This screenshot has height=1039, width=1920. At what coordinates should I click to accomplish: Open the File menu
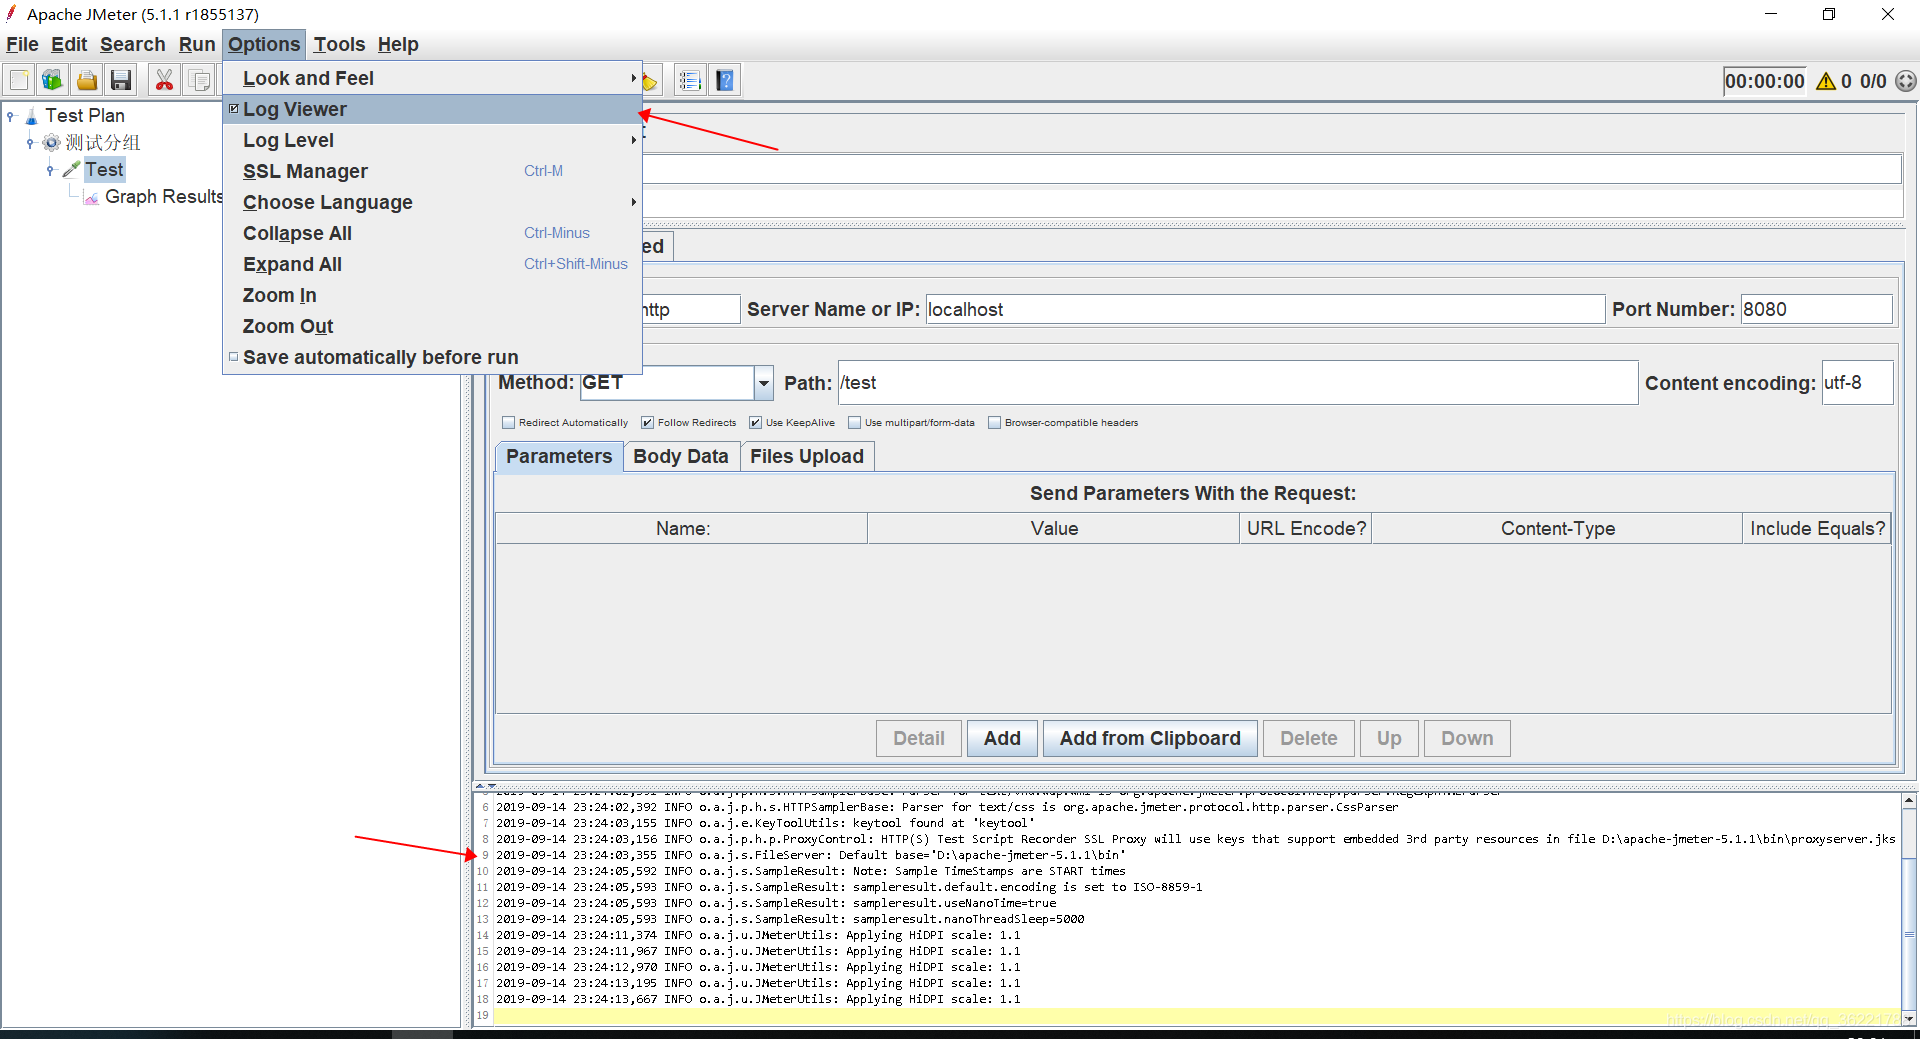22,44
